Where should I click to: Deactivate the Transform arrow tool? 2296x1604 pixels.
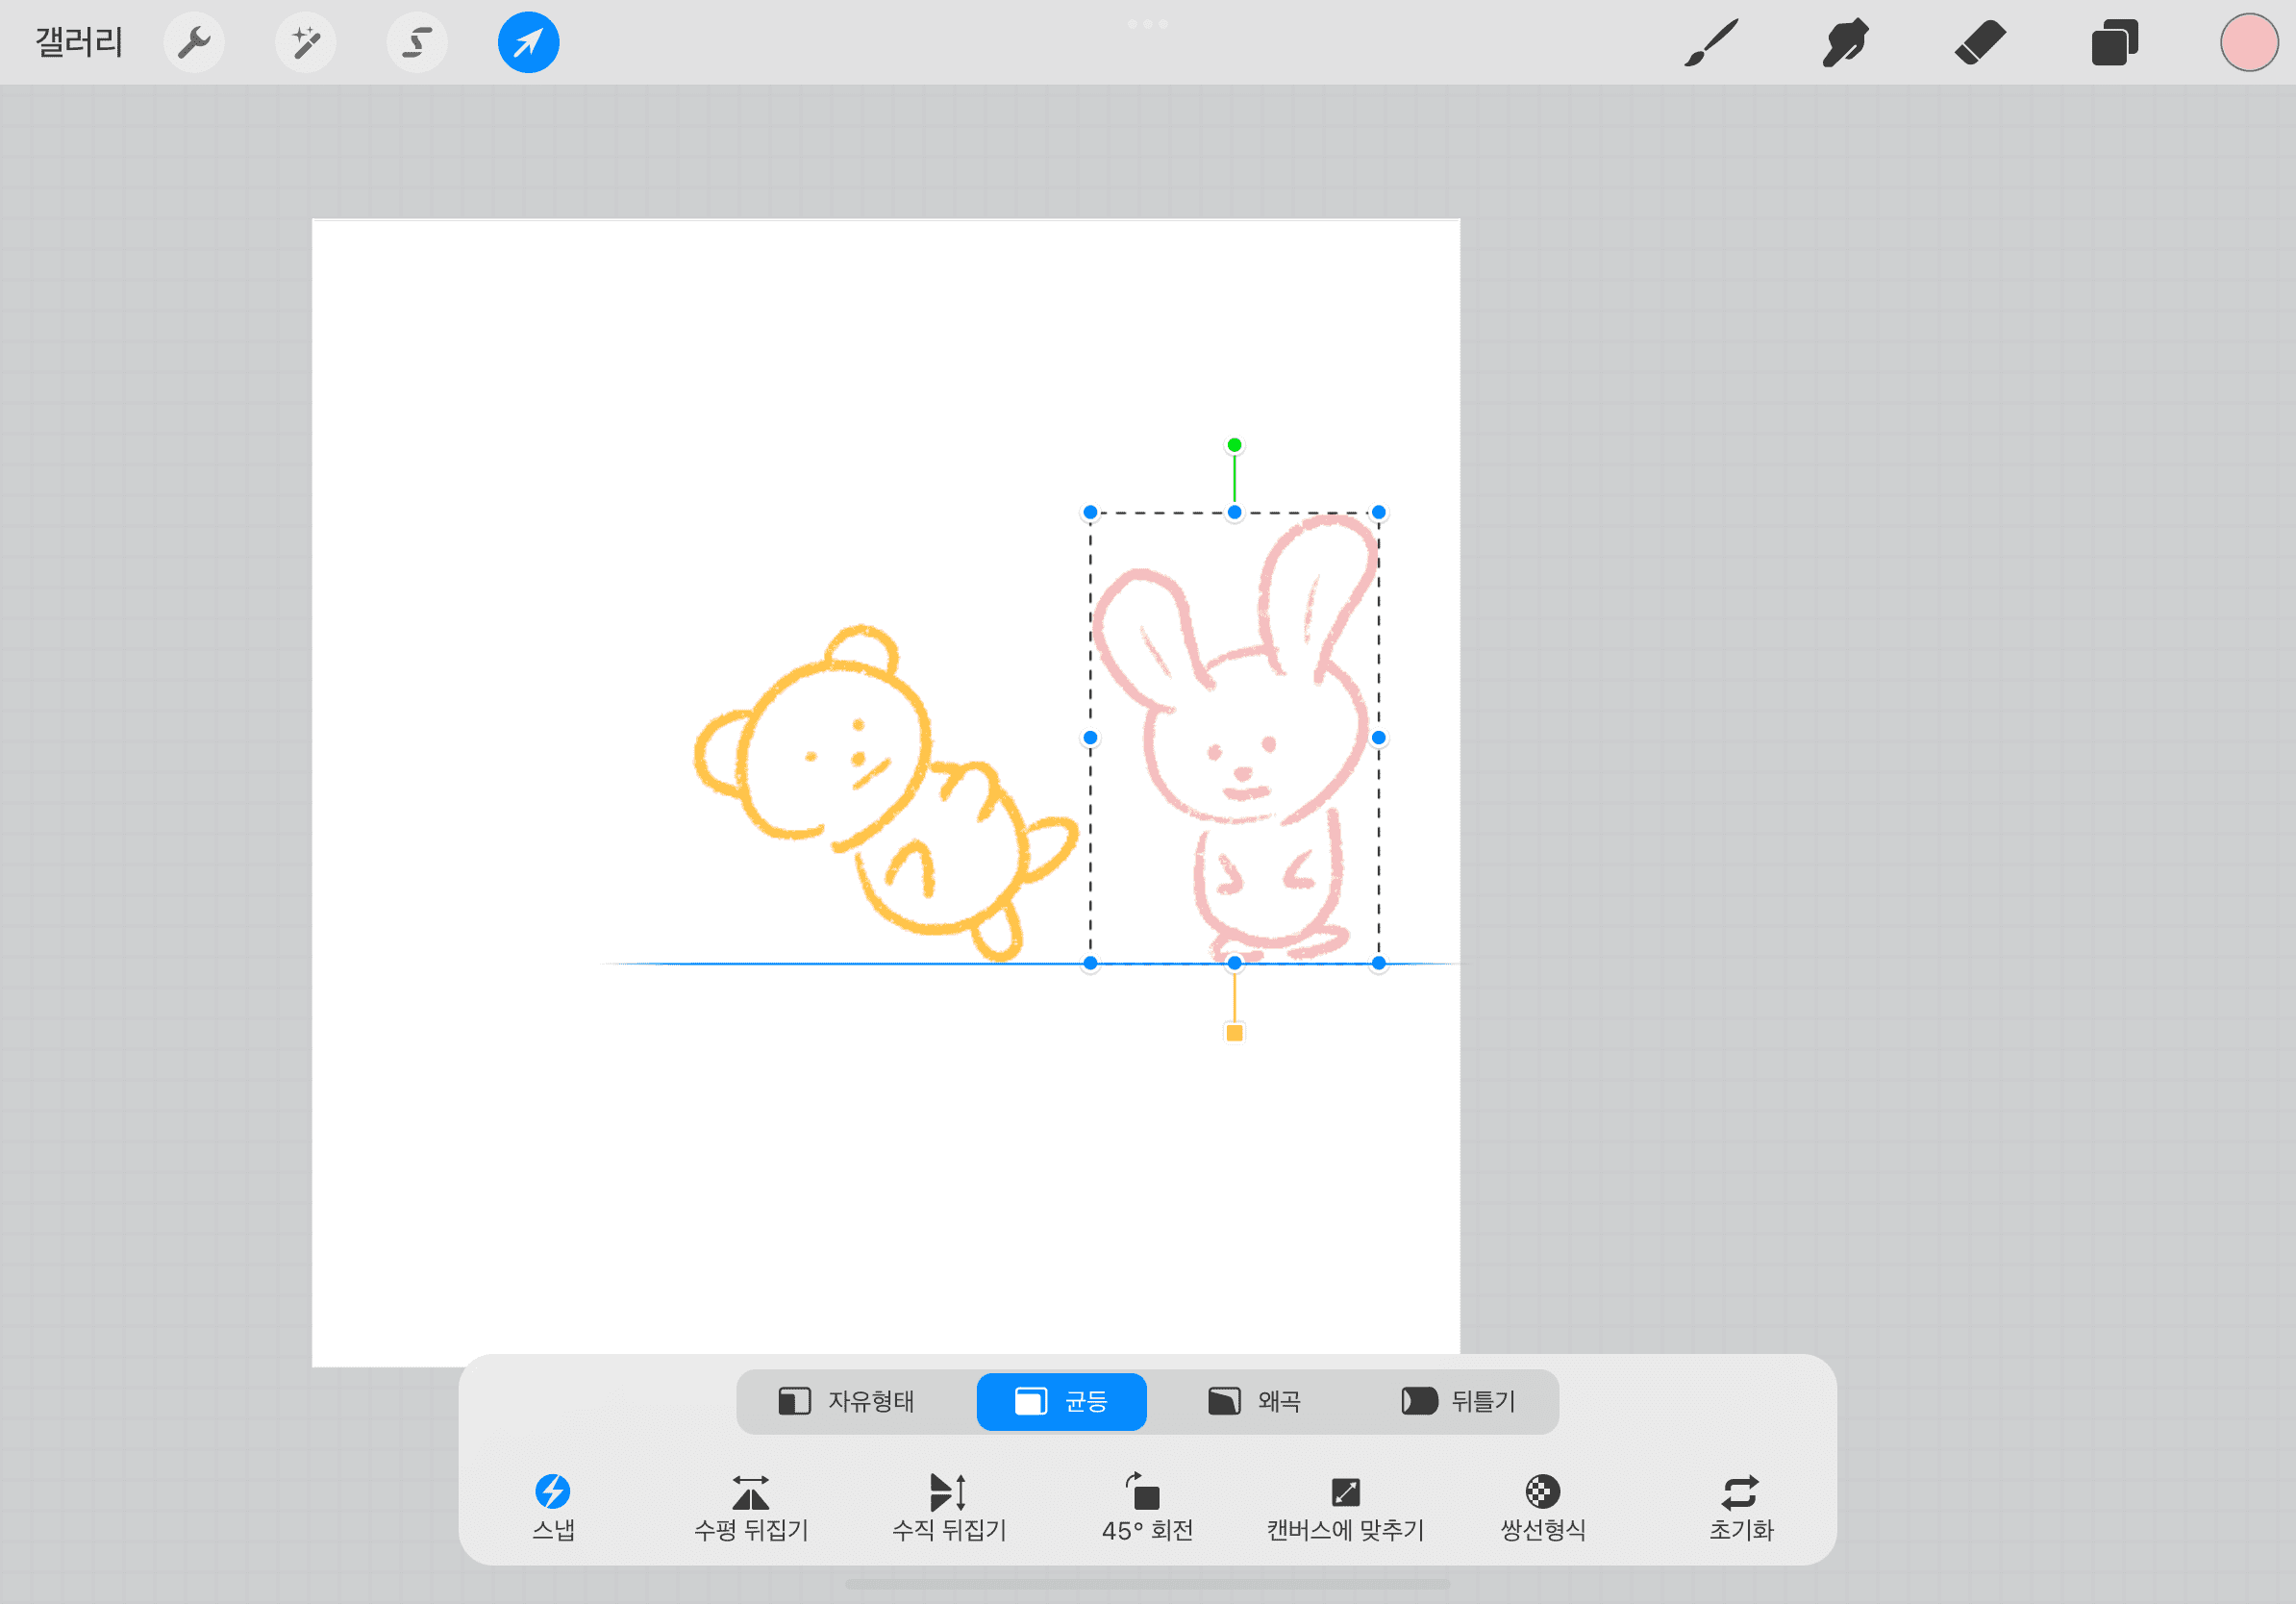click(x=528, y=43)
